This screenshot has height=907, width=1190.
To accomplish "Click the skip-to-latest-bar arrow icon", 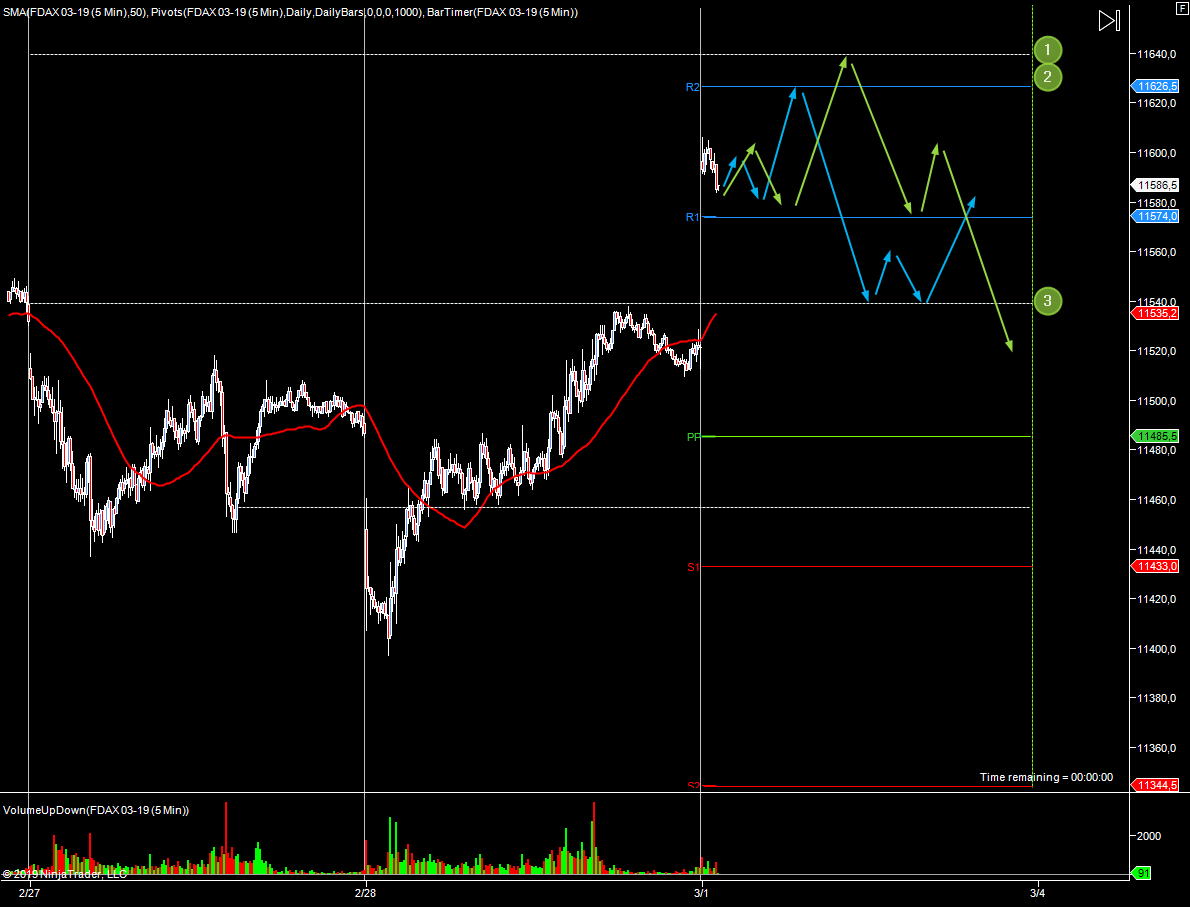I will [1109, 21].
